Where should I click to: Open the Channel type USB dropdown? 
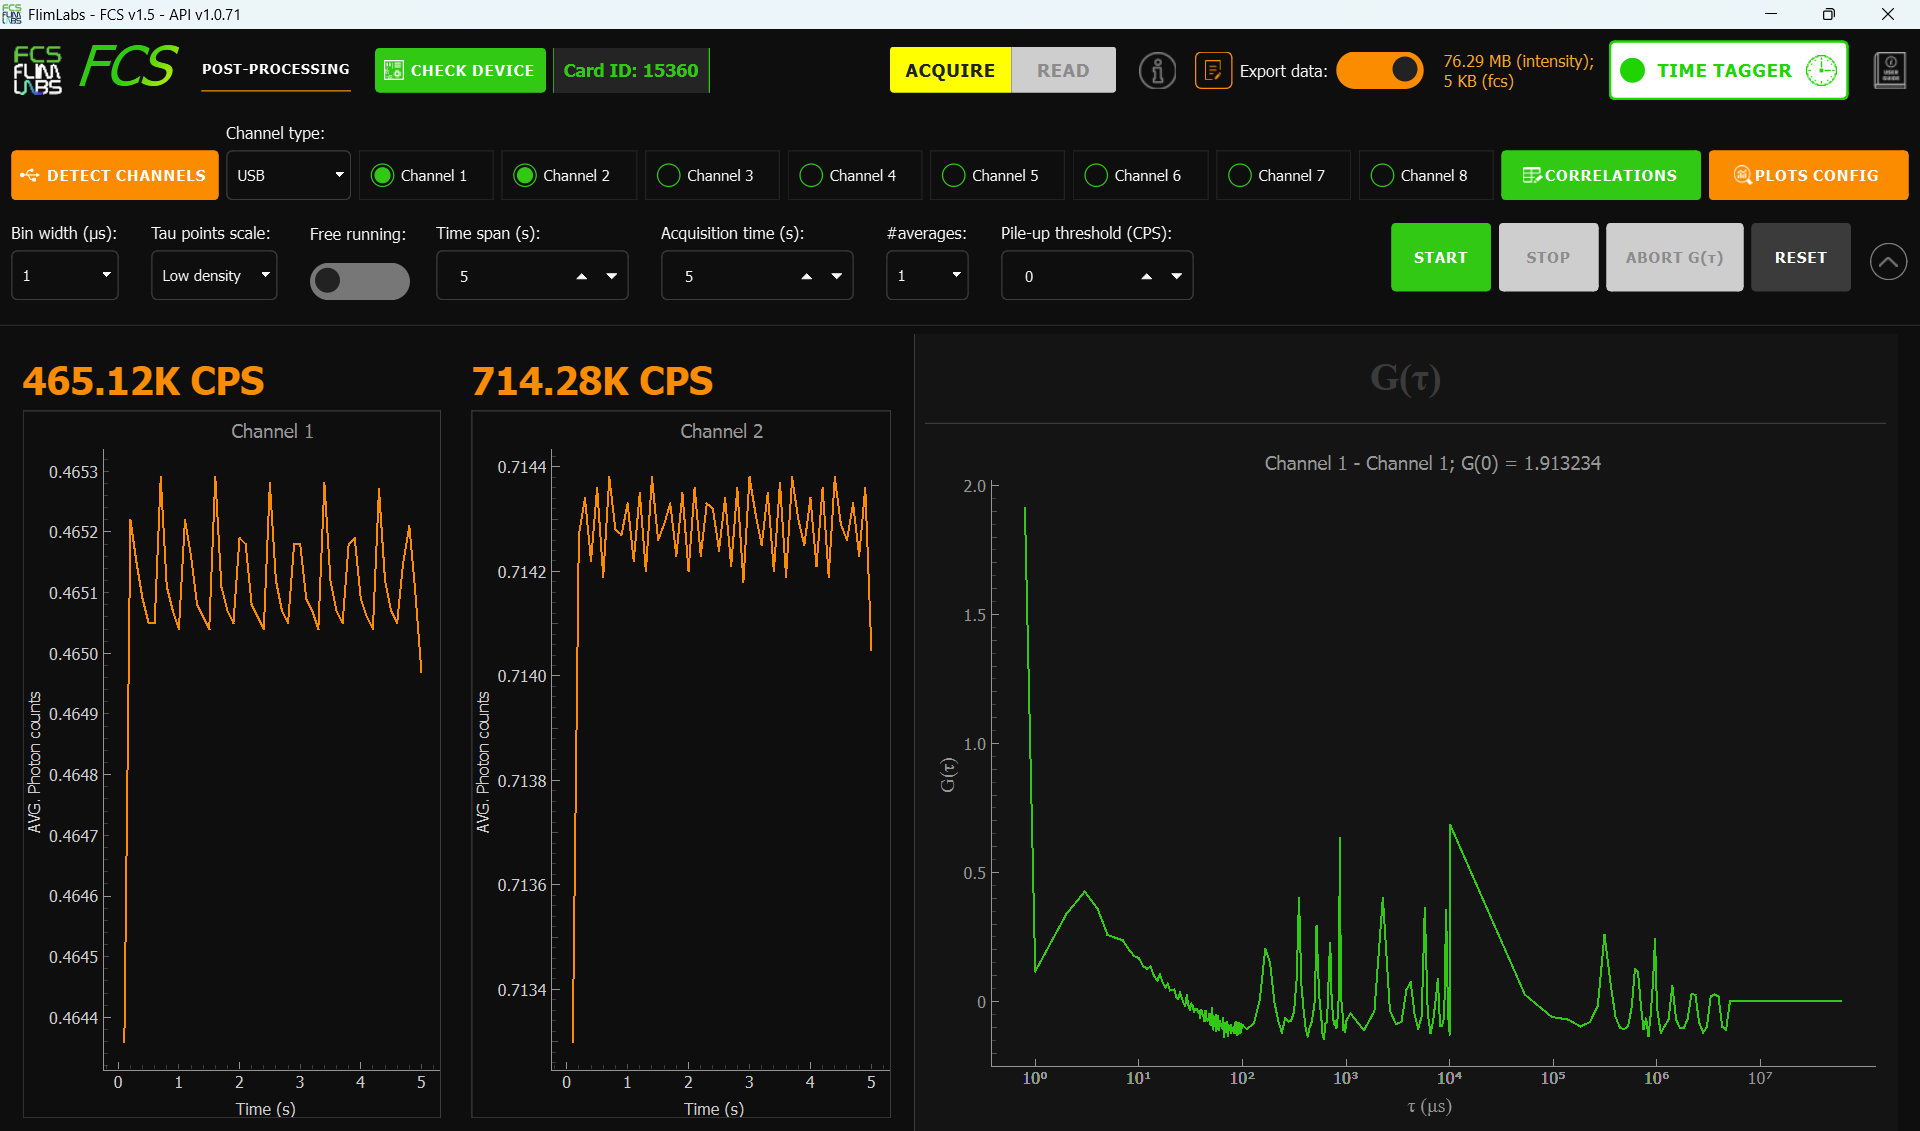pos(288,176)
